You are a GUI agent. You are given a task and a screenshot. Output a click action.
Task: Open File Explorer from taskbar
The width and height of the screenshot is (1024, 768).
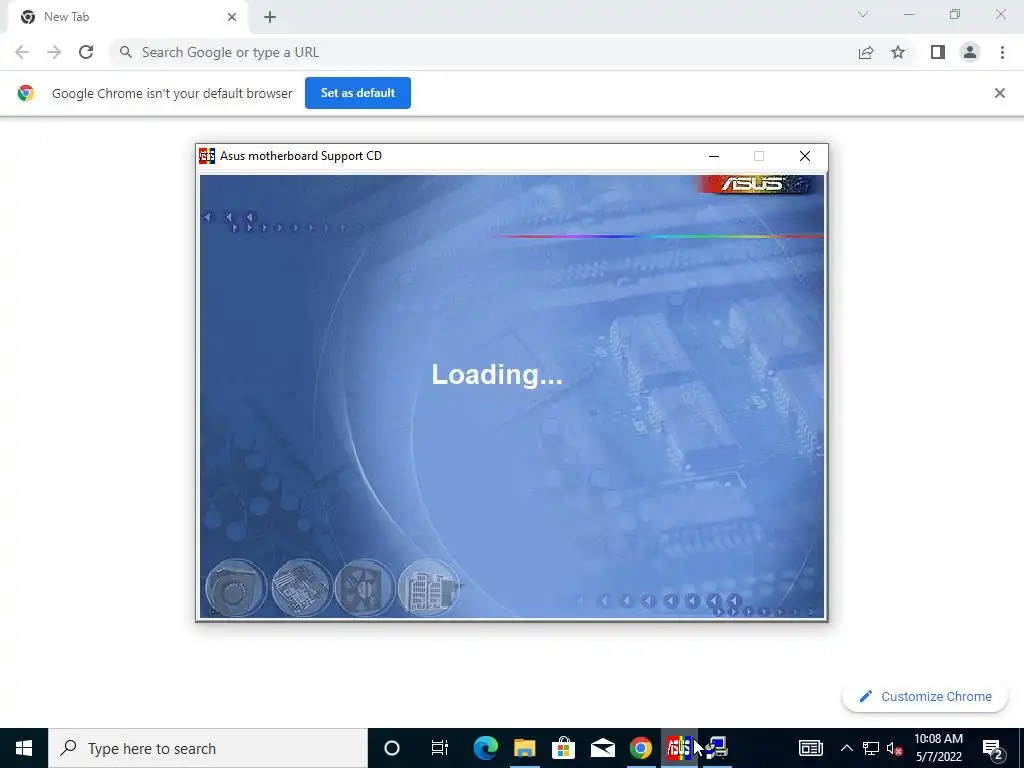524,748
